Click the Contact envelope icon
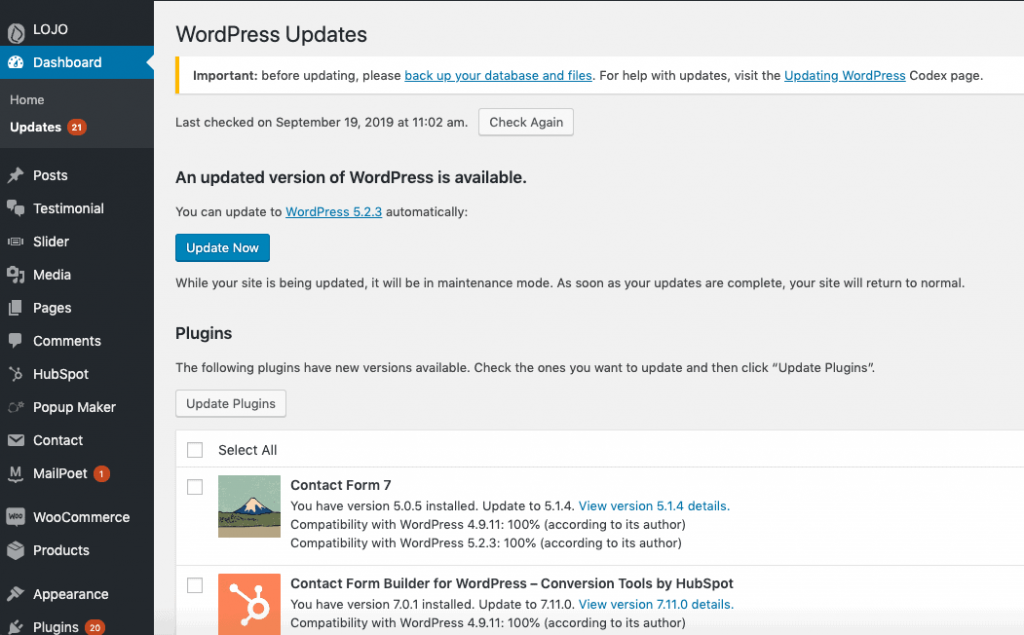This screenshot has height=635, width=1024. [x=15, y=440]
